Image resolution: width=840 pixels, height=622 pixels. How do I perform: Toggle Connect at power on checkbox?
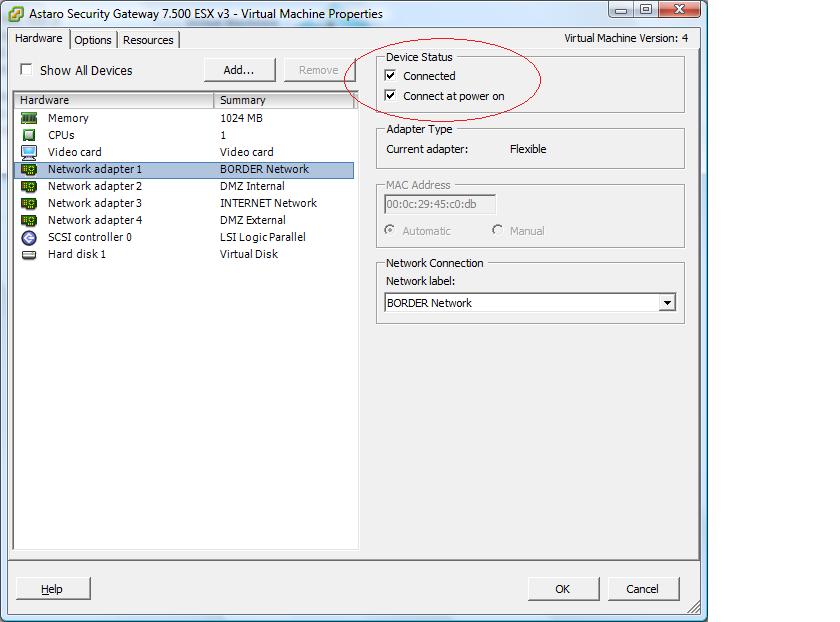coord(391,96)
